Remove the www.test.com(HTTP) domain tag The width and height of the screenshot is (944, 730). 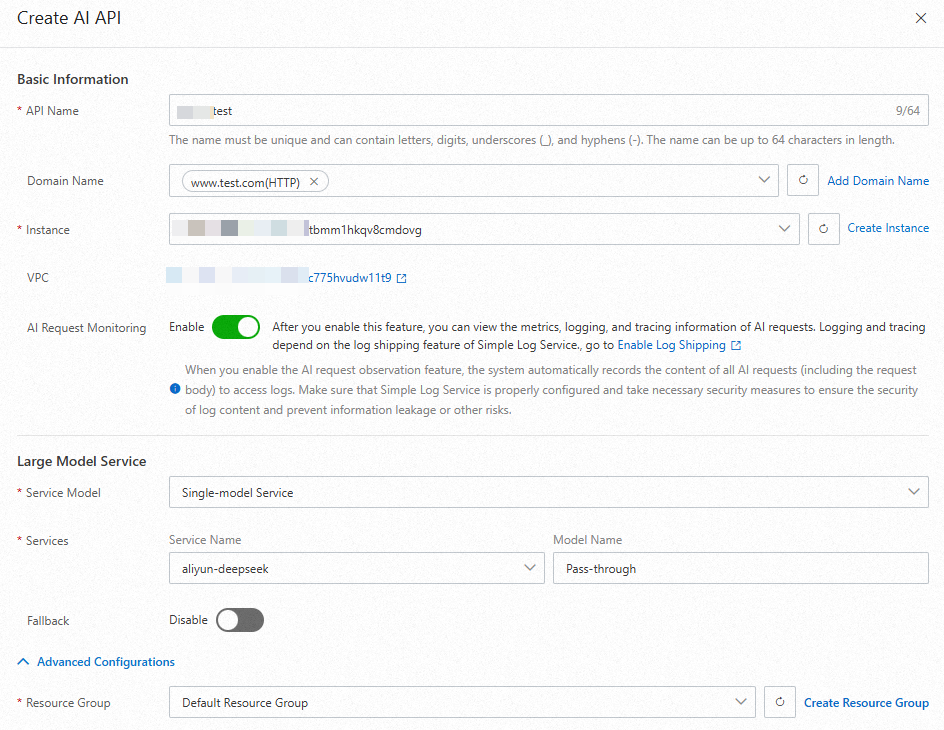pos(314,181)
